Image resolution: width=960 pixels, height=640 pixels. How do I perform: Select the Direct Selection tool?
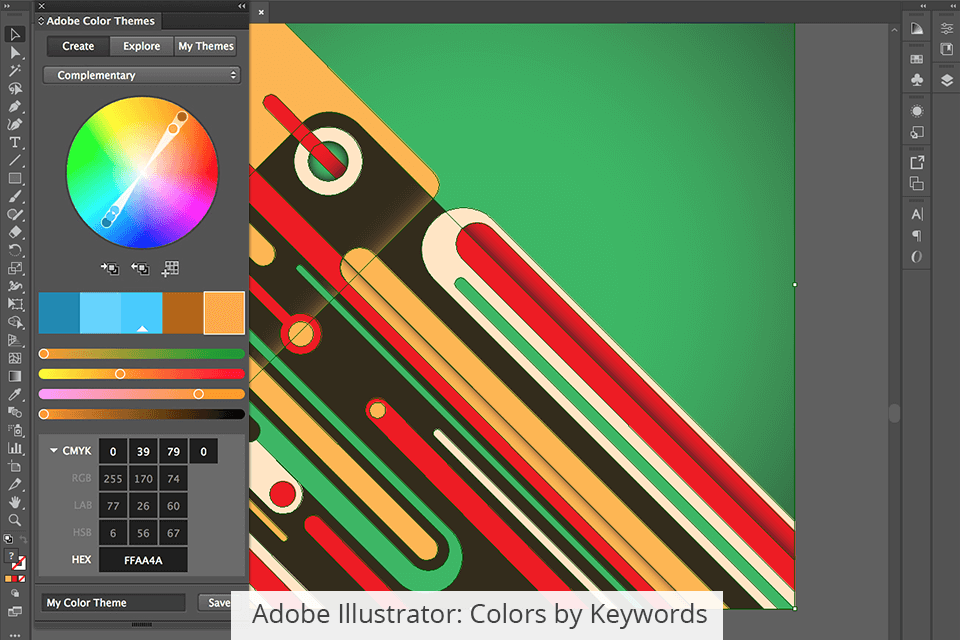(x=15, y=53)
